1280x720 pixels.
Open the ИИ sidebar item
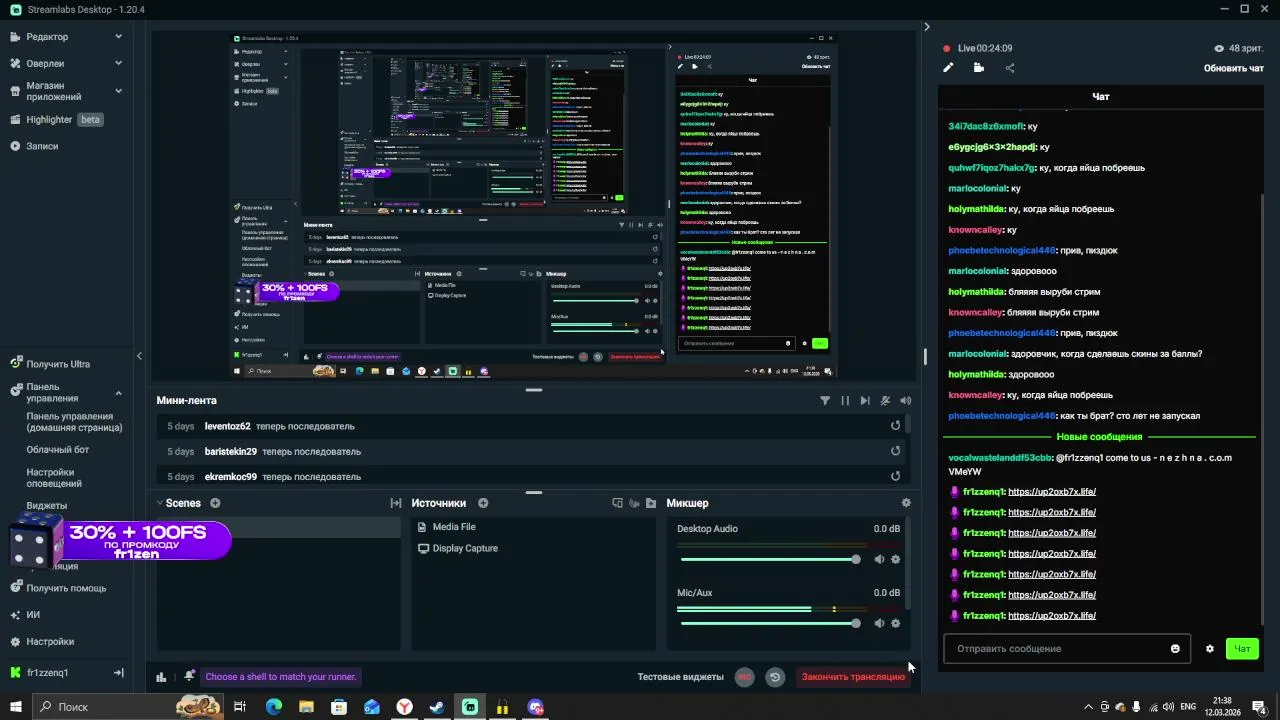pyautogui.click(x=33, y=615)
